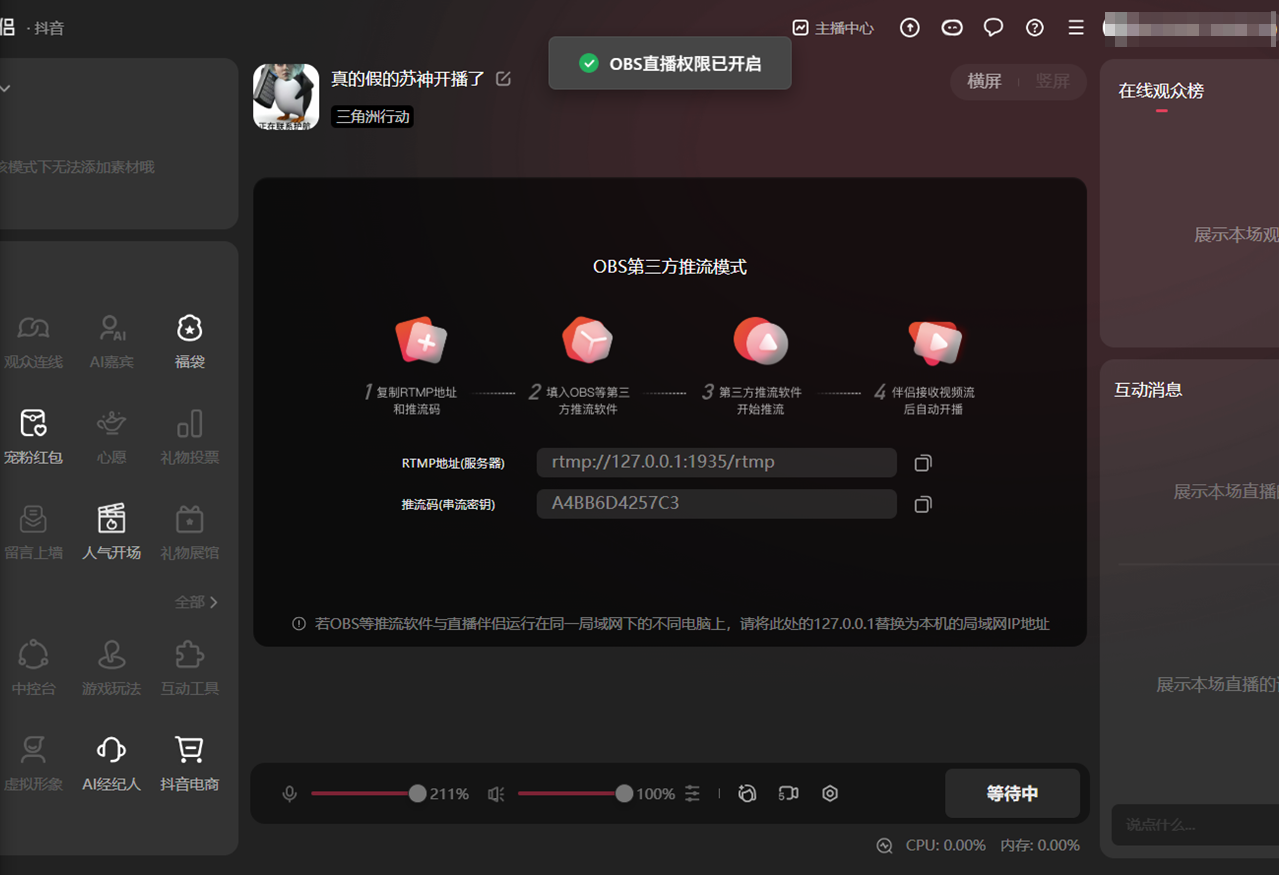Open the gamepad icon in top bar
This screenshot has width=1279, height=875.
point(952,28)
